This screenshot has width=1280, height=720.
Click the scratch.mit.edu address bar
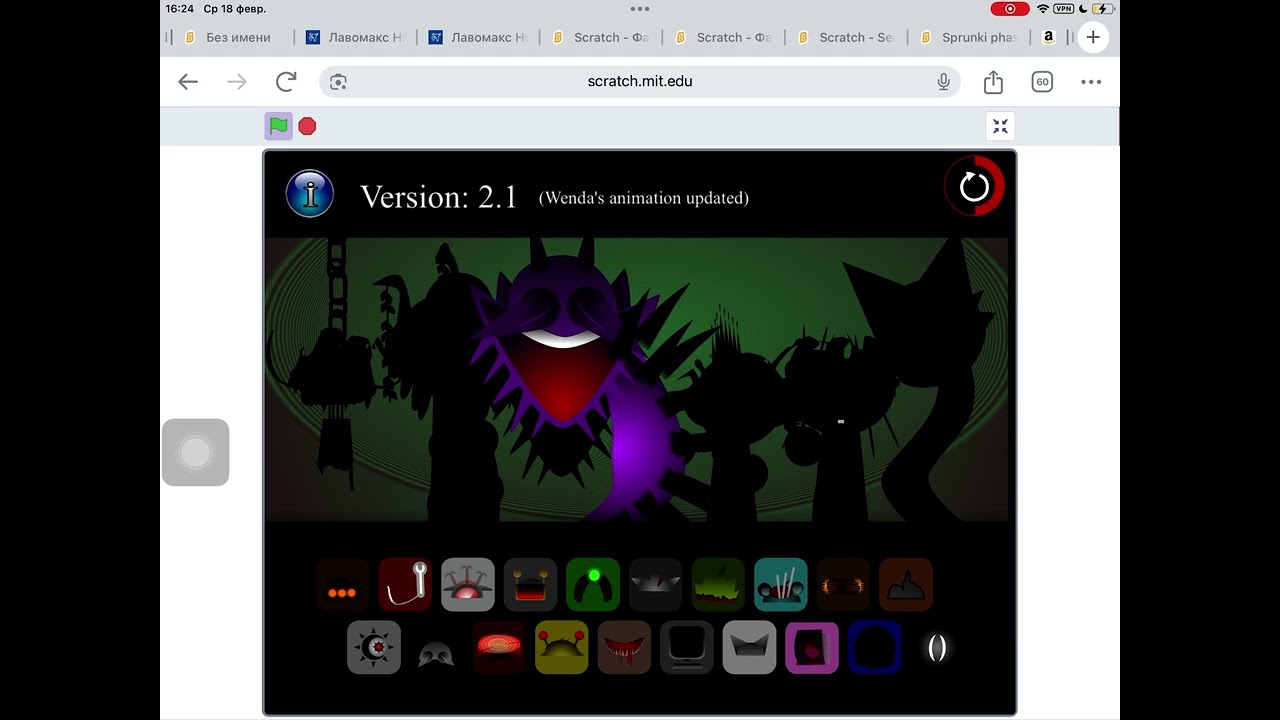click(640, 82)
